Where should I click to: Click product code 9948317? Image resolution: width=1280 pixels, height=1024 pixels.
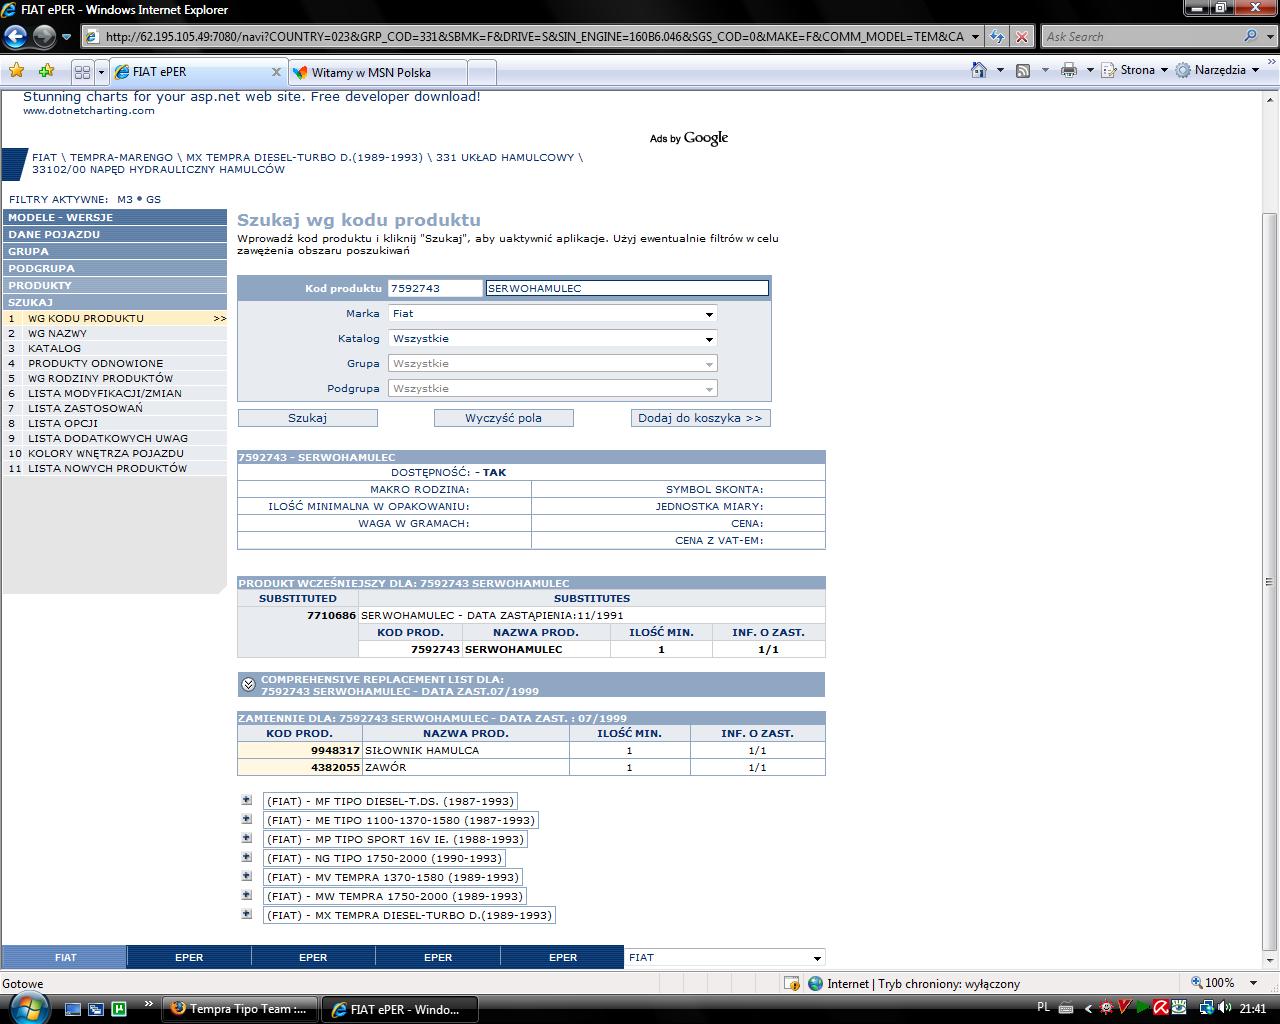coord(335,750)
